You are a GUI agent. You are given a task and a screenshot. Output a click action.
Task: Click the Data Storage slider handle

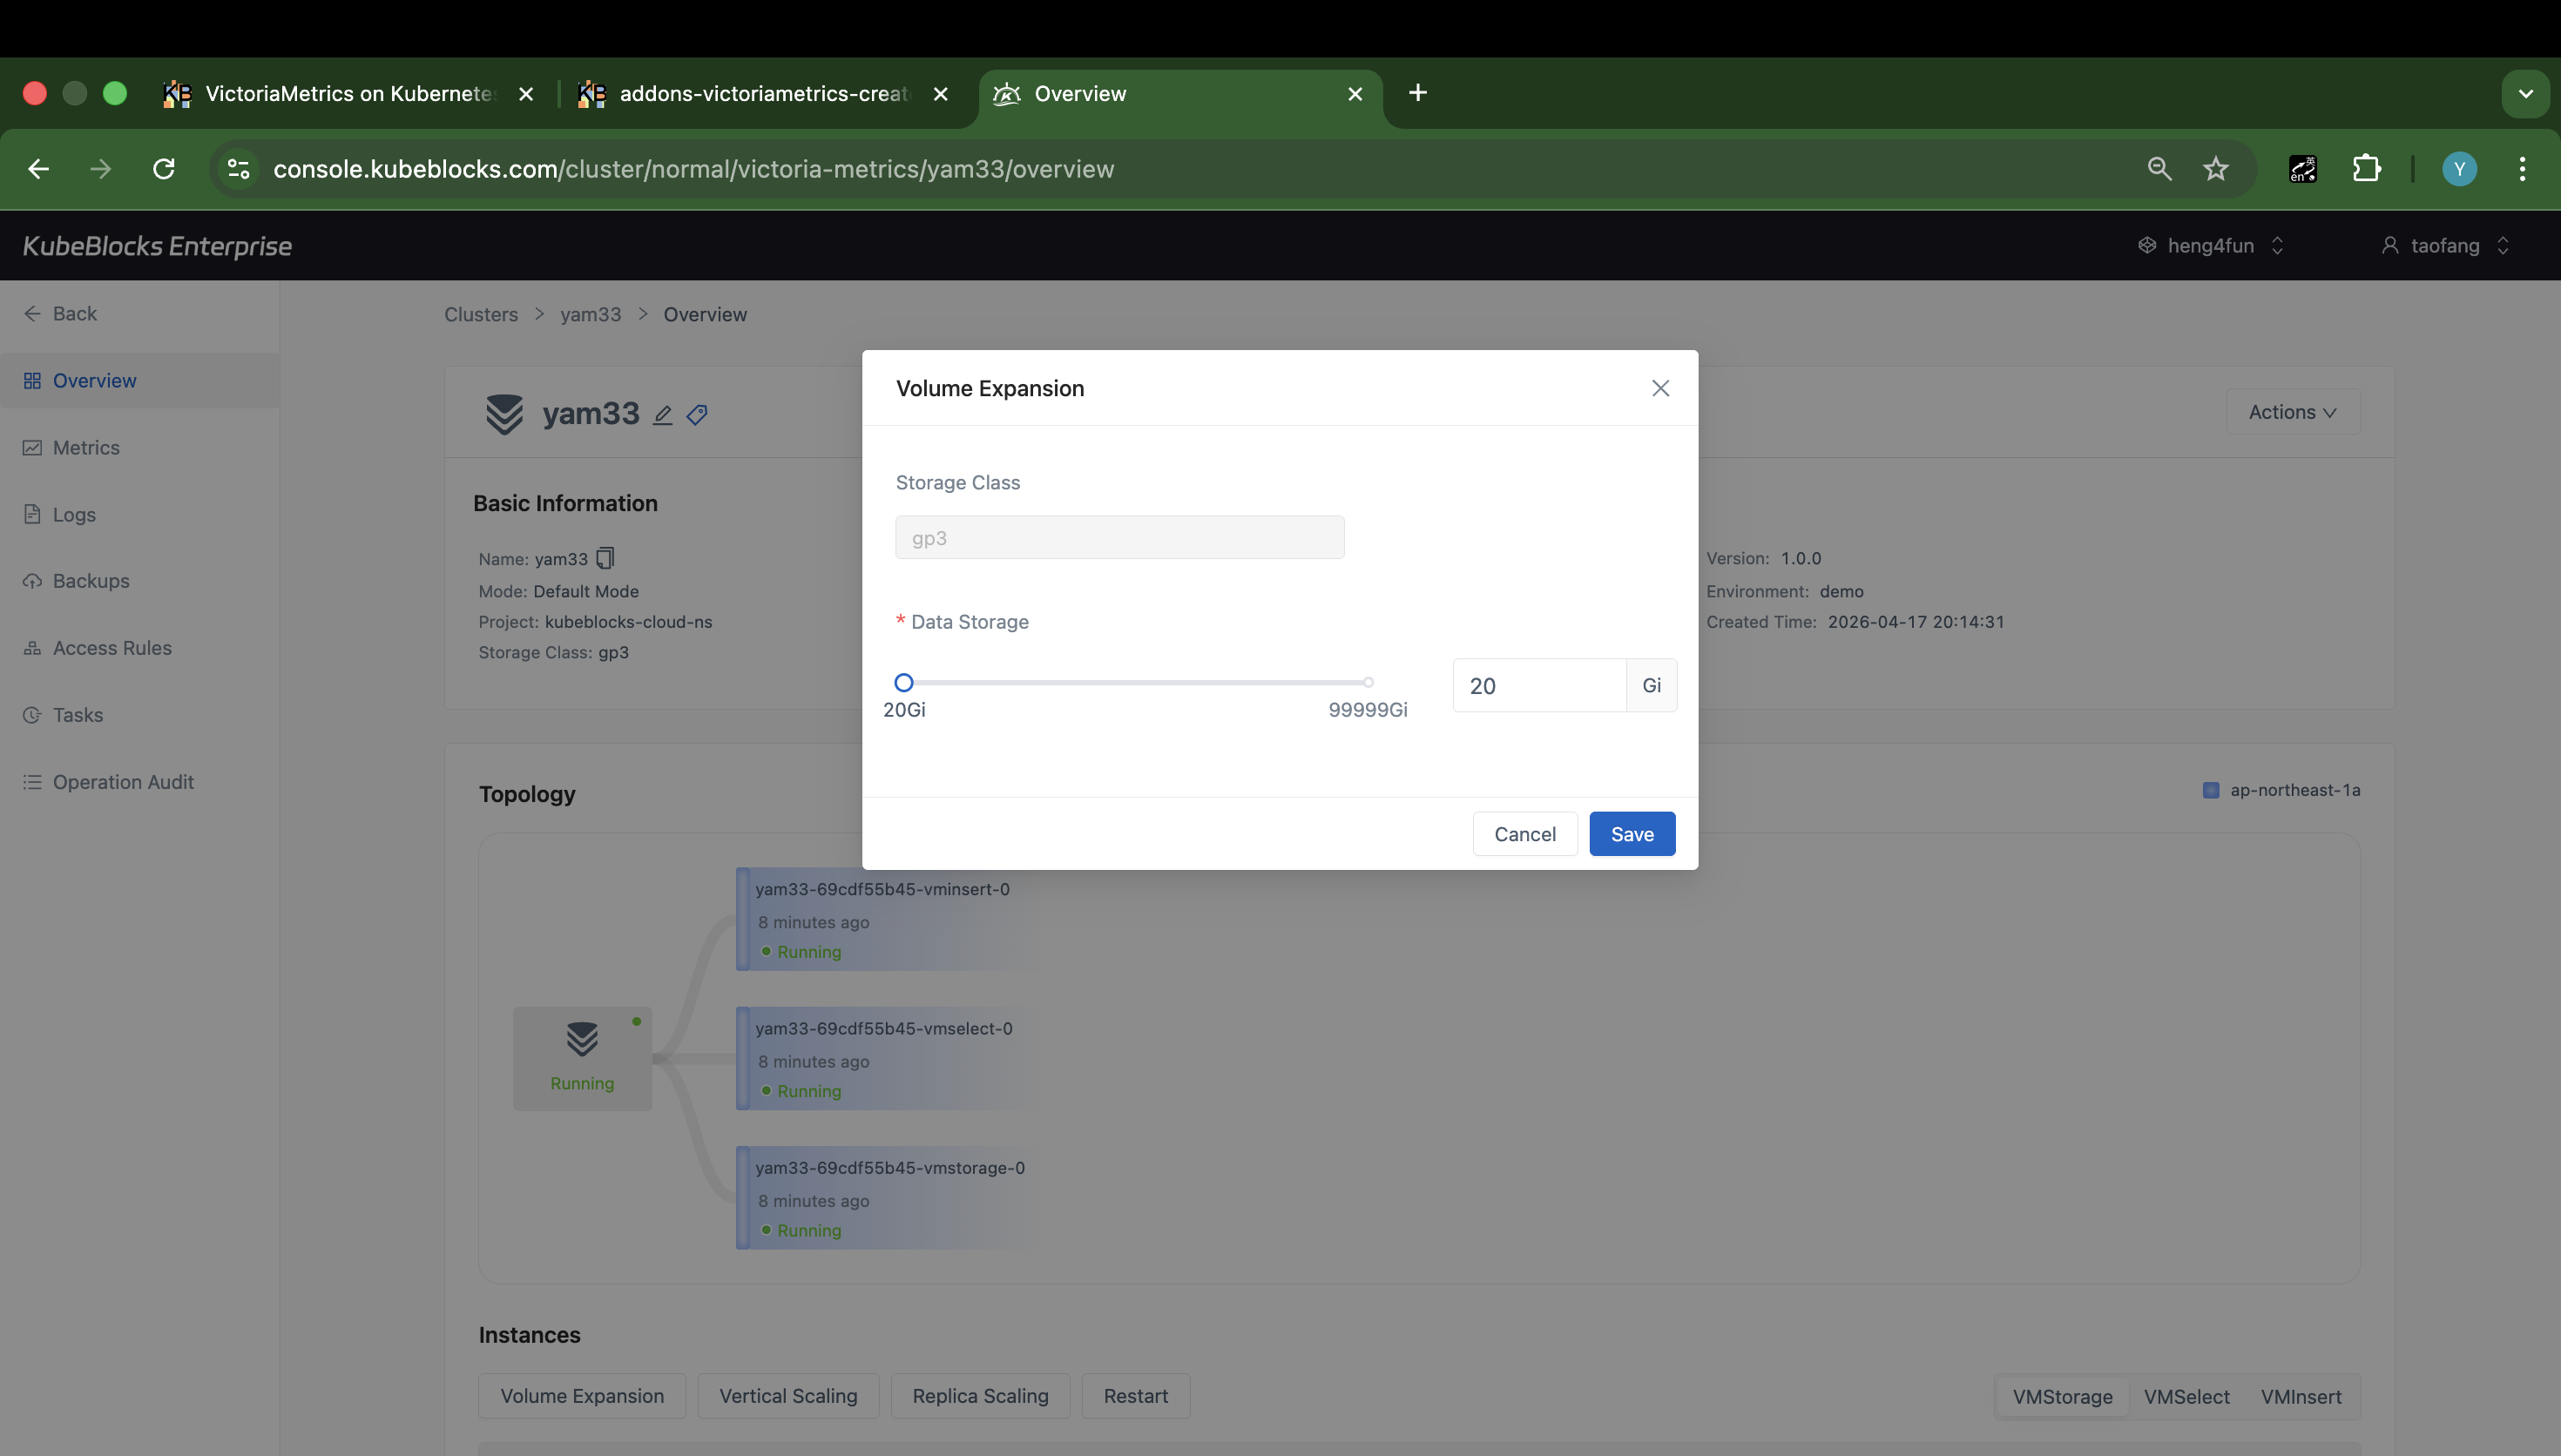[904, 683]
